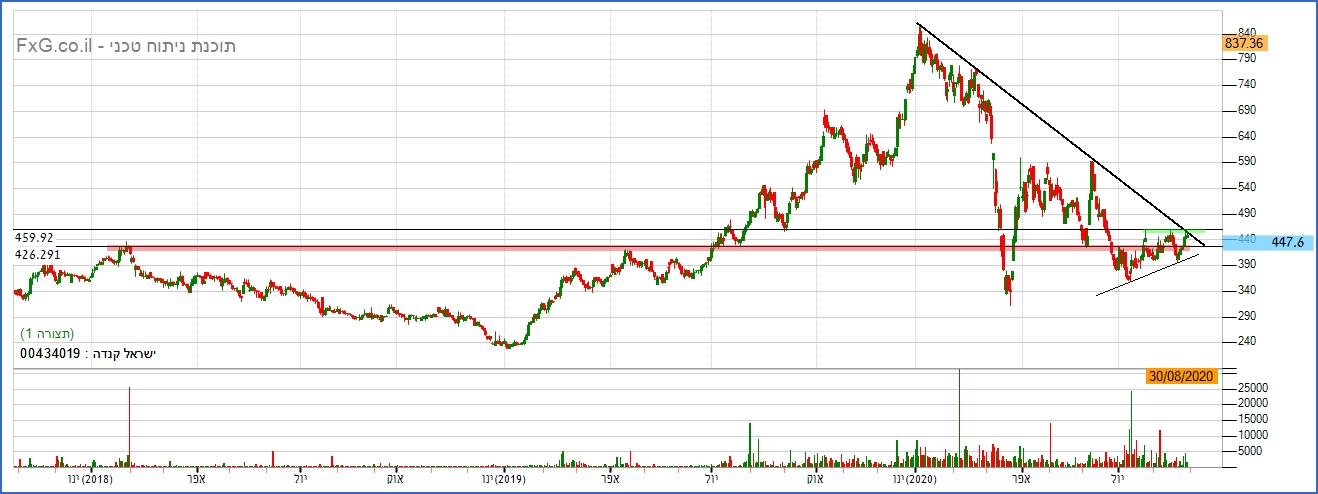Click the 20000 volume axis value

pyautogui.click(x=1251, y=403)
